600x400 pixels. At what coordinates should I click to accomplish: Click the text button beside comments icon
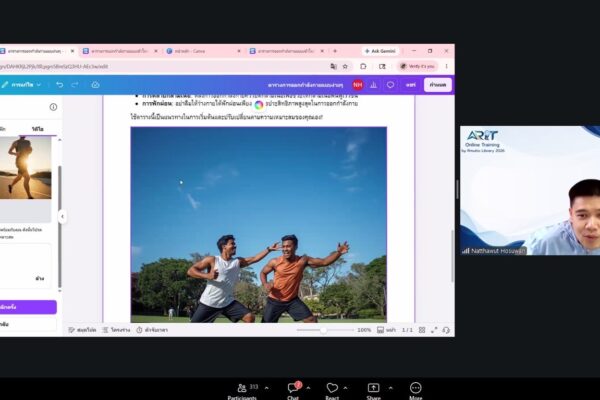click(411, 85)
